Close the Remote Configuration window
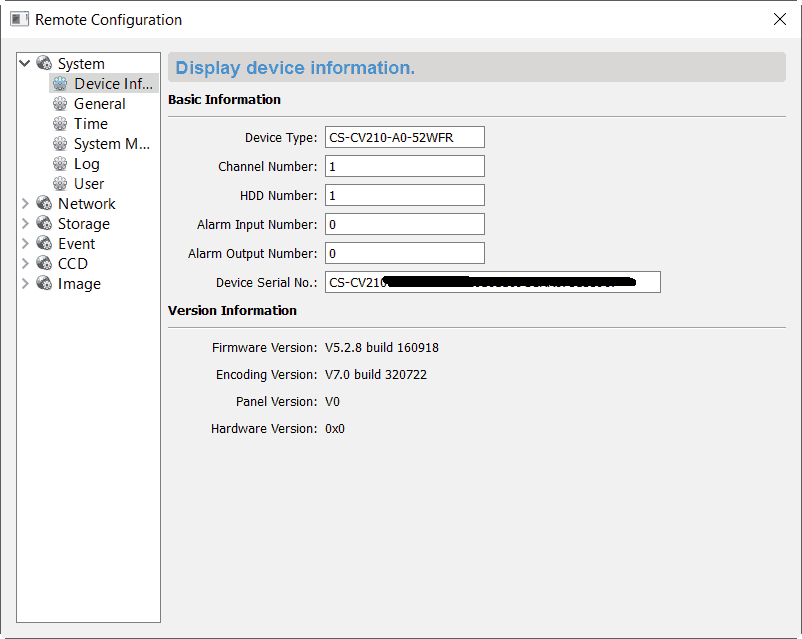 click(x=780, y=19)
